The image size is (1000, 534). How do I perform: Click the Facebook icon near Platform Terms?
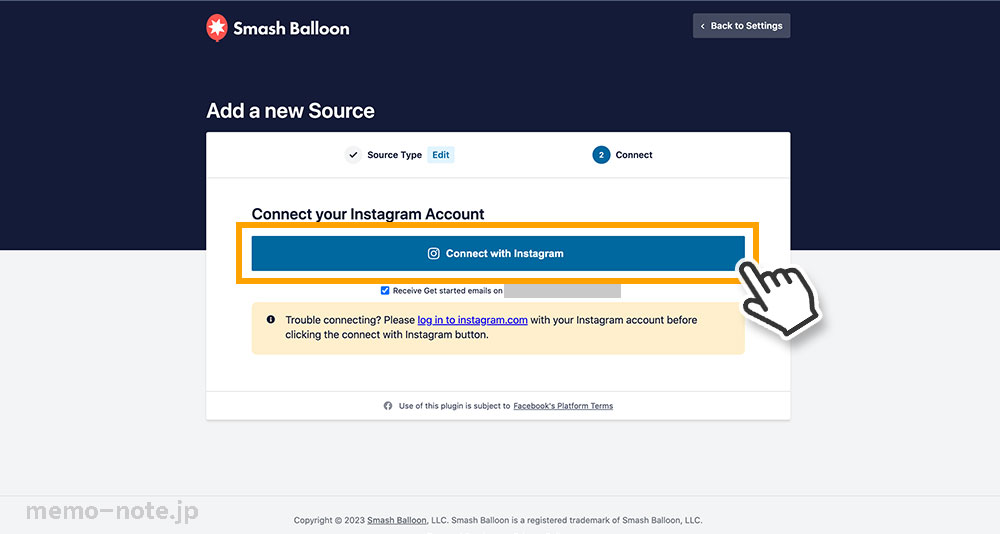coord(388,406)
